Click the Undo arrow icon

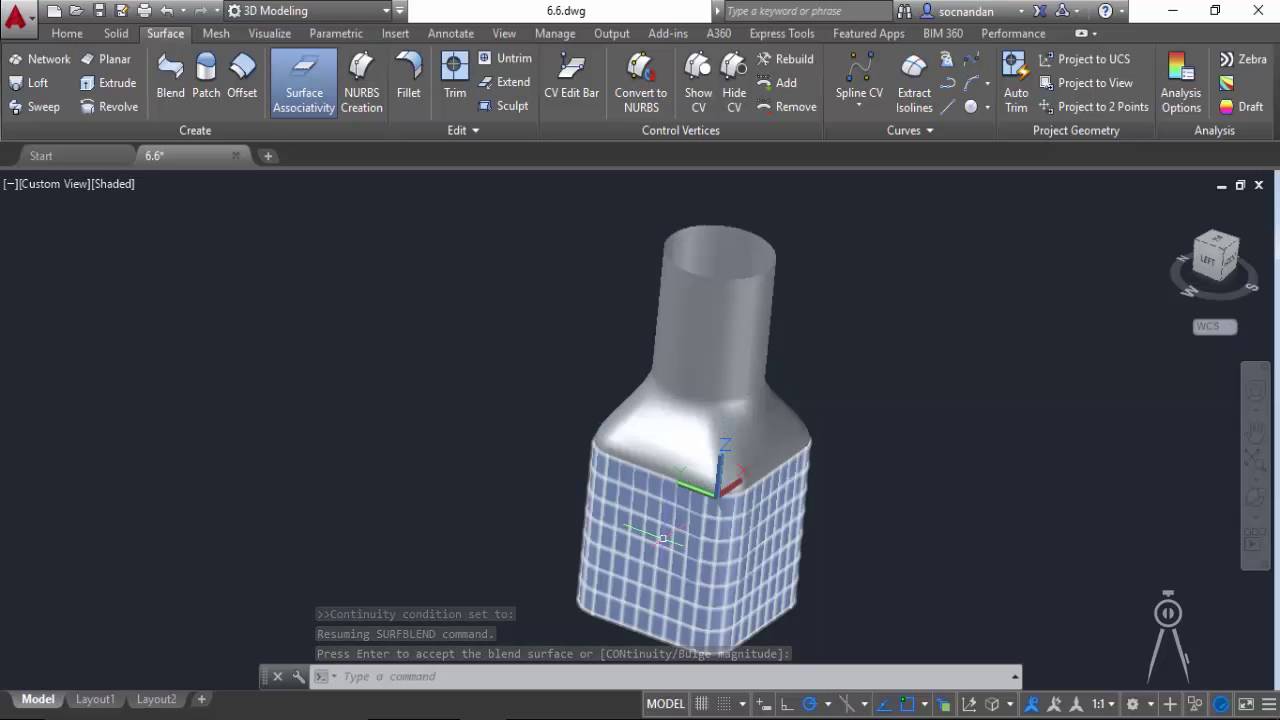[x=166, y=11]
